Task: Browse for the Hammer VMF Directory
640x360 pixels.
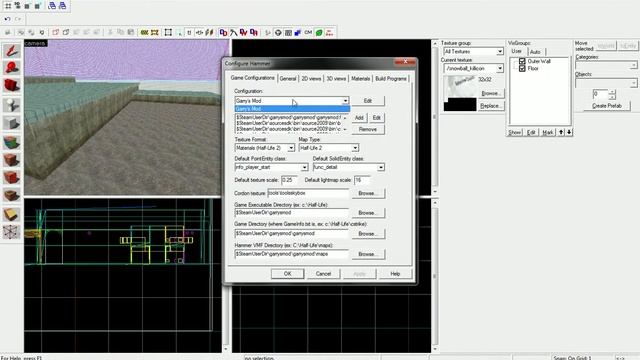Action: [x=368, y=254]
